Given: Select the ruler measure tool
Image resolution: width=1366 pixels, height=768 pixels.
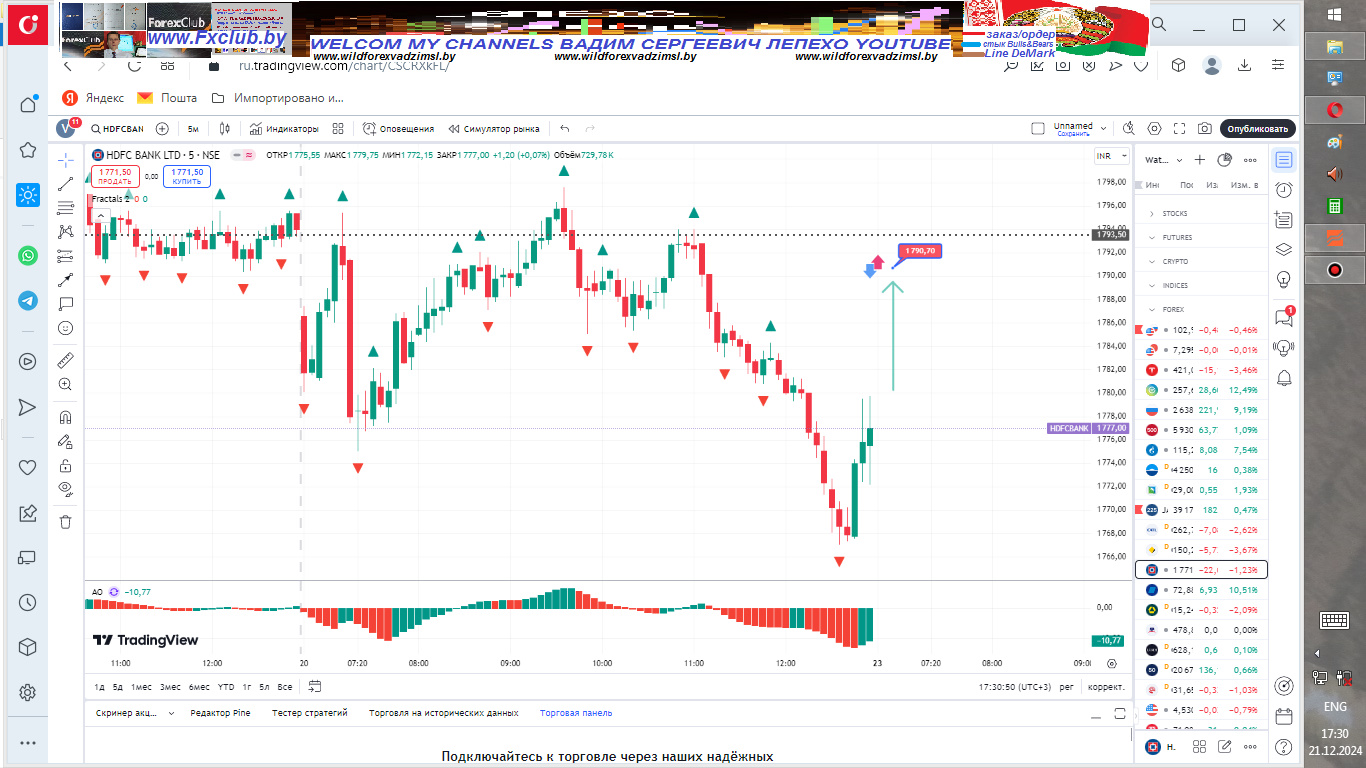Looking at the screenshot, I should tap(66, 360).
